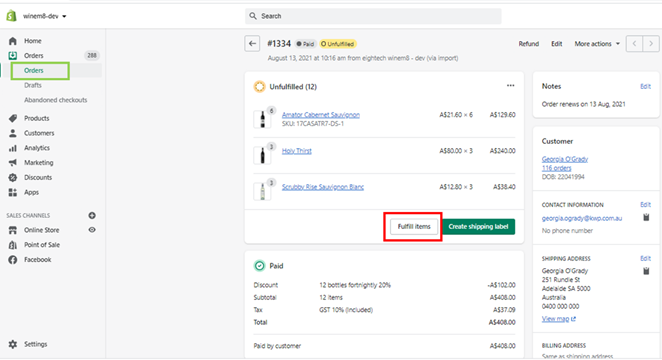Copy email with the clipboard icon
Screen dimensions: 662x360
click(646, 217)
